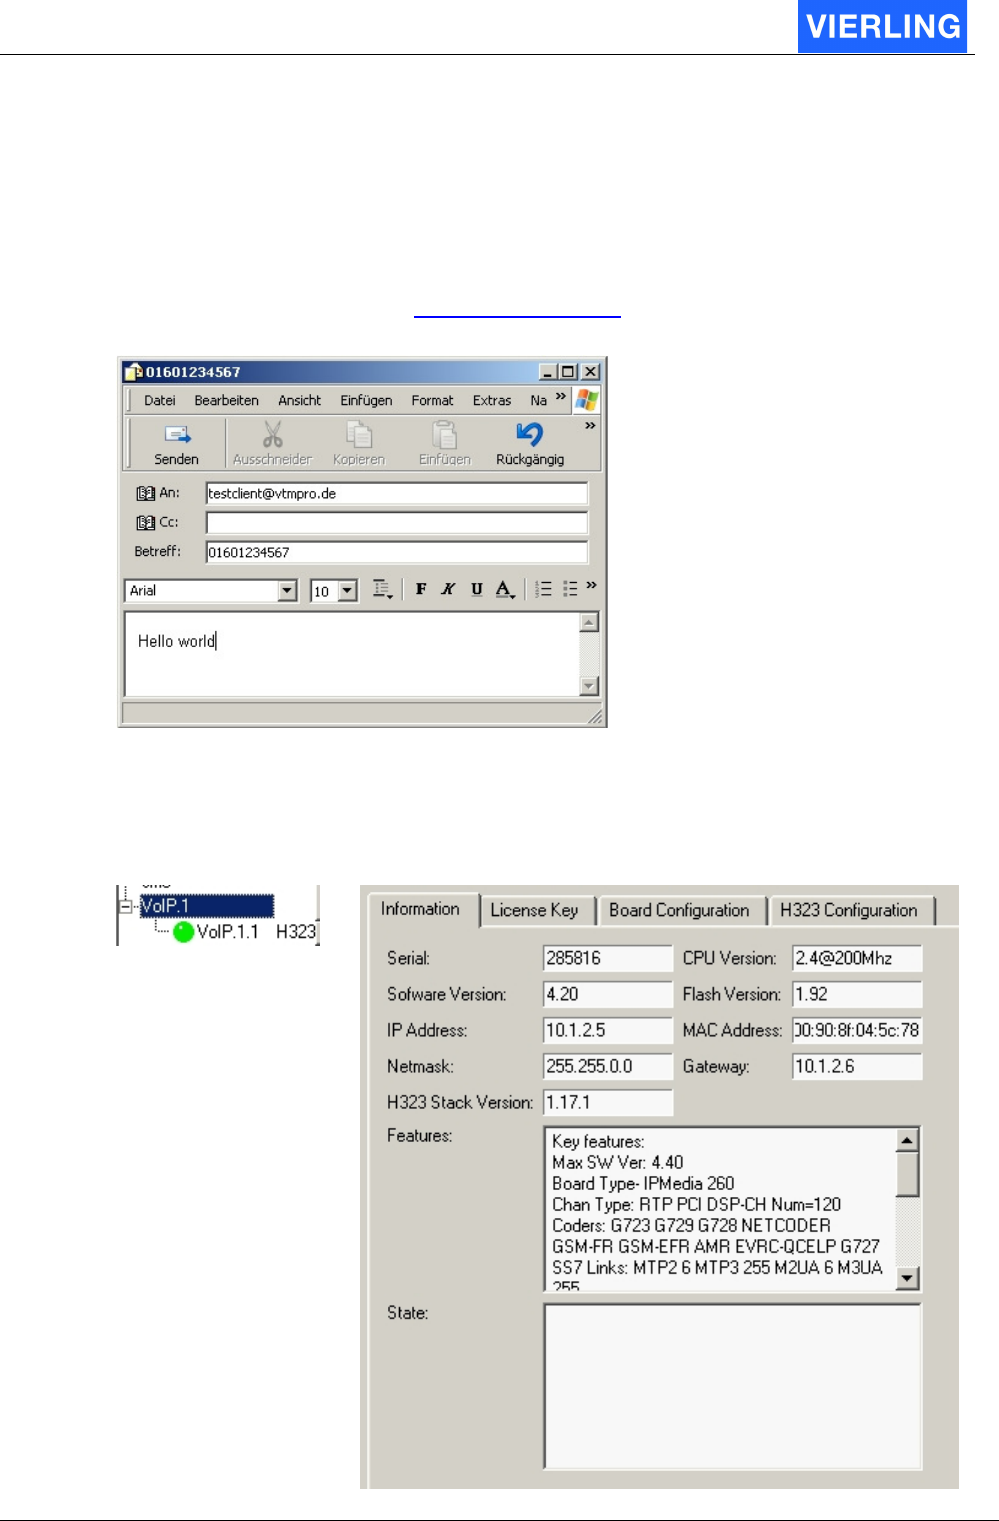Open the Einfügen menu
Viewport: 999px width, 1521px height.
[x=366, y=400]
